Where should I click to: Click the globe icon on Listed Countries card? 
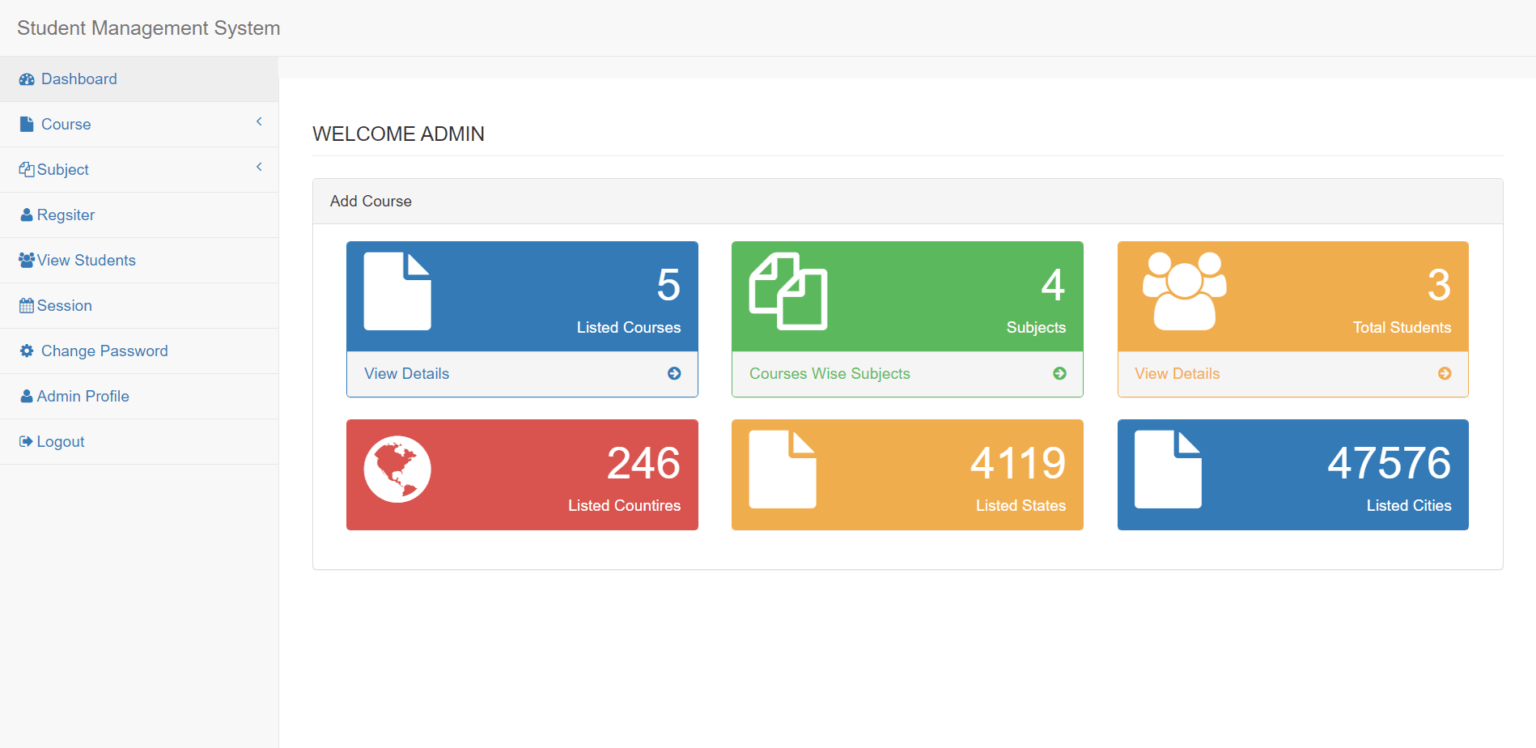click(397, 469)
